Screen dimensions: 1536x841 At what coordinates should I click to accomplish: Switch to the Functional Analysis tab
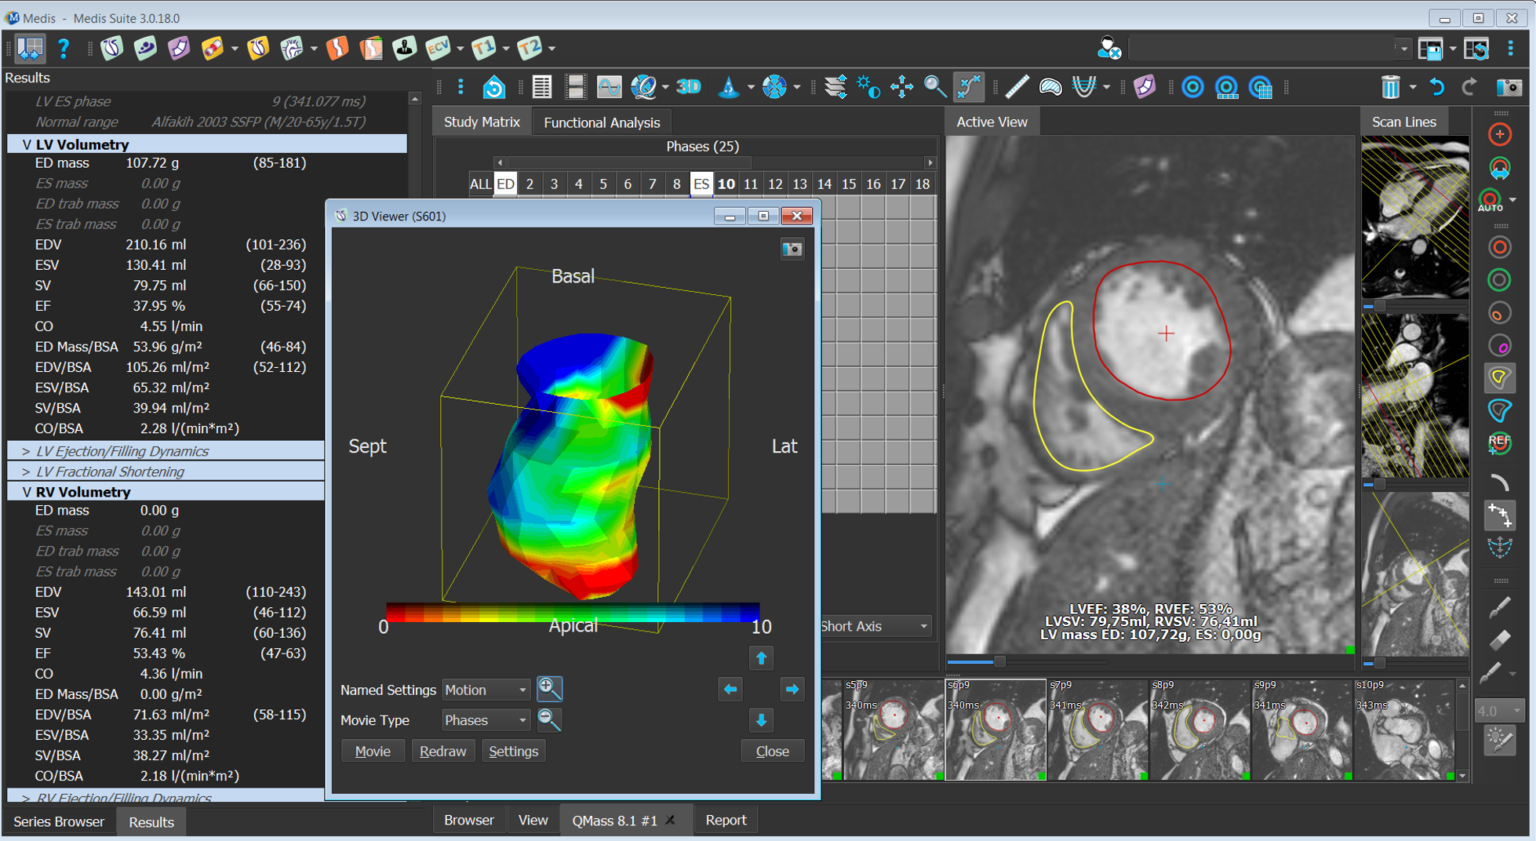(x=601, y=122)
